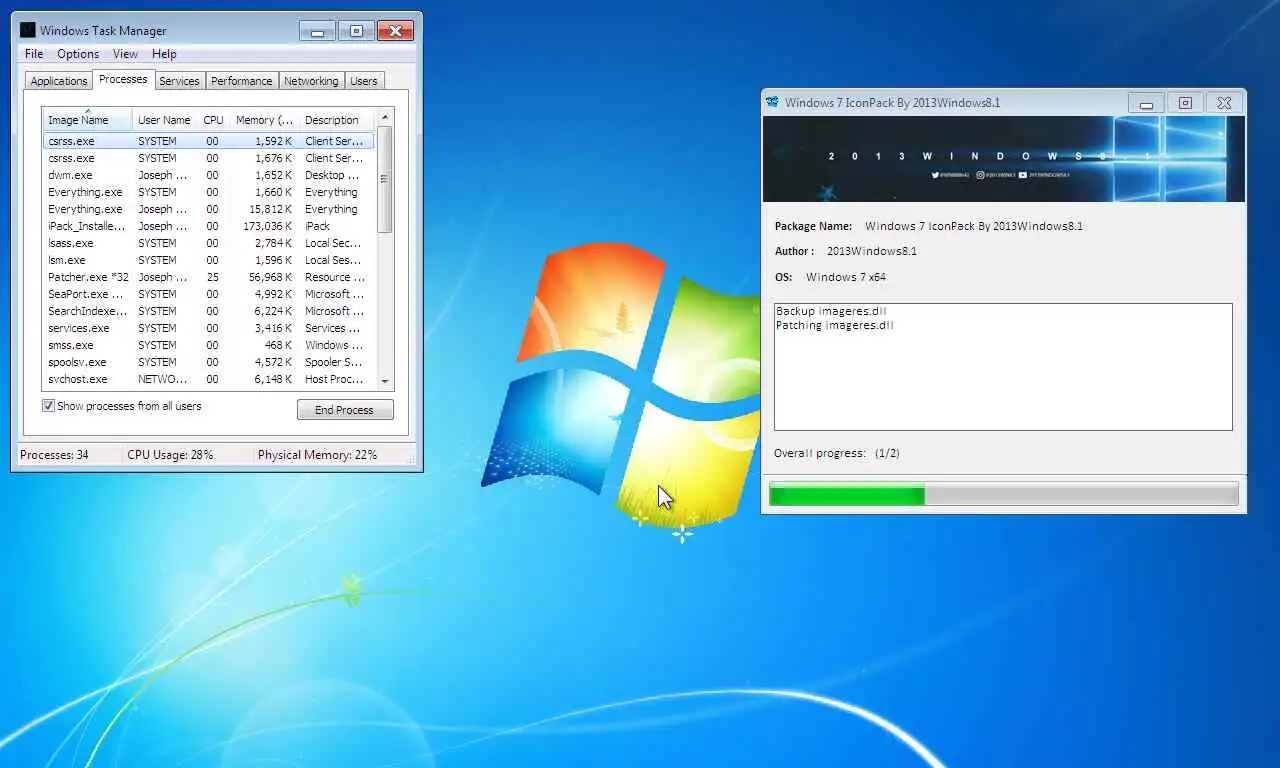This screenshot has width=1280, height=768.
Task: Untick Show processes from all users
Action: pyautogui.click(x=48, y=406)
